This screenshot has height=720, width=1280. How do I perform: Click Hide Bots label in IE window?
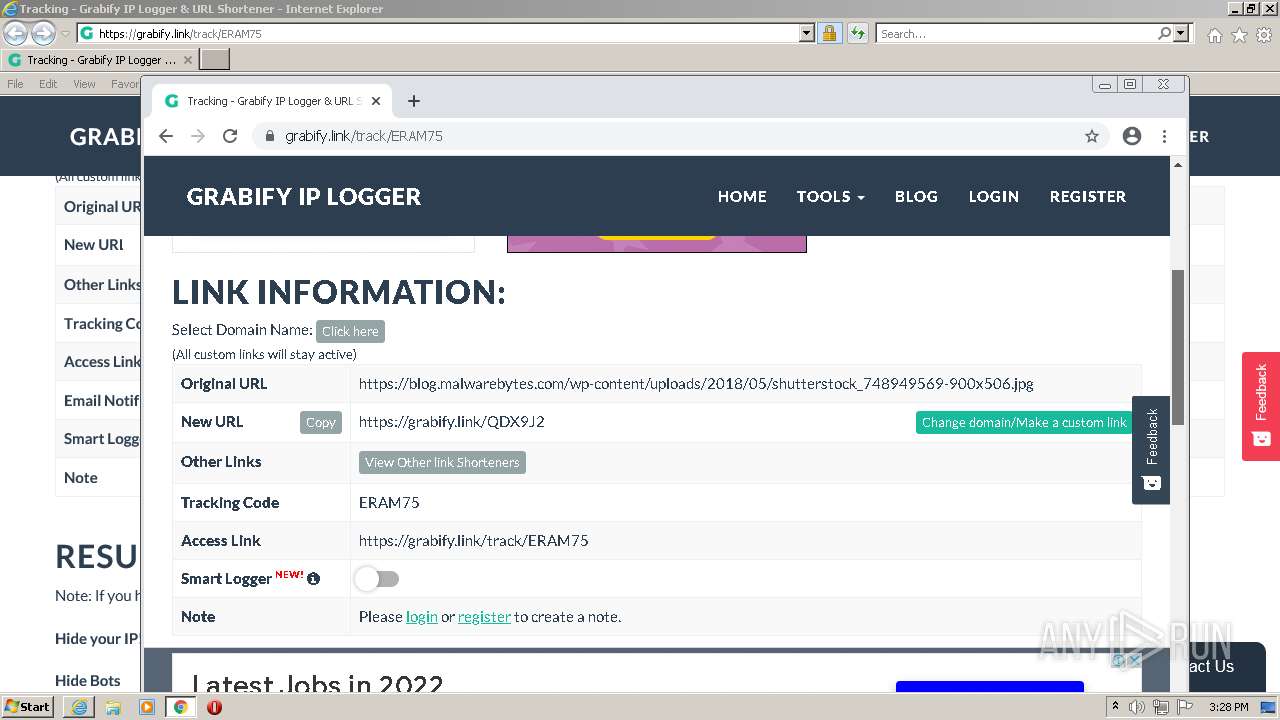(x=88, y=681)
